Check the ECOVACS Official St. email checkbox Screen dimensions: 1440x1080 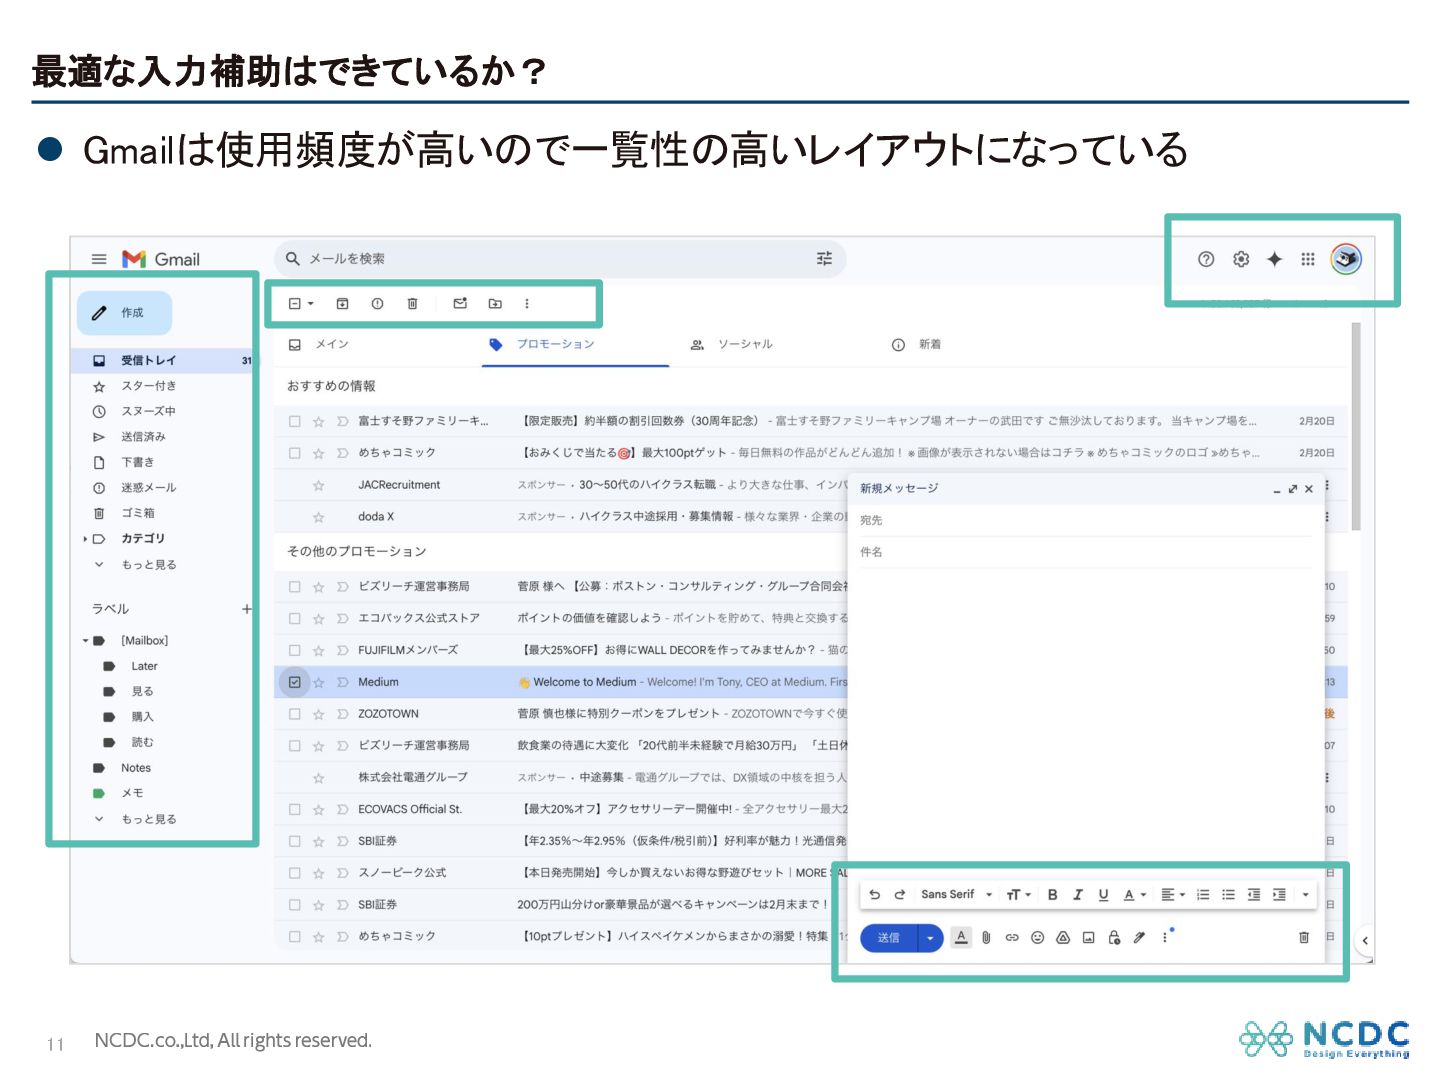coord(295,810)
